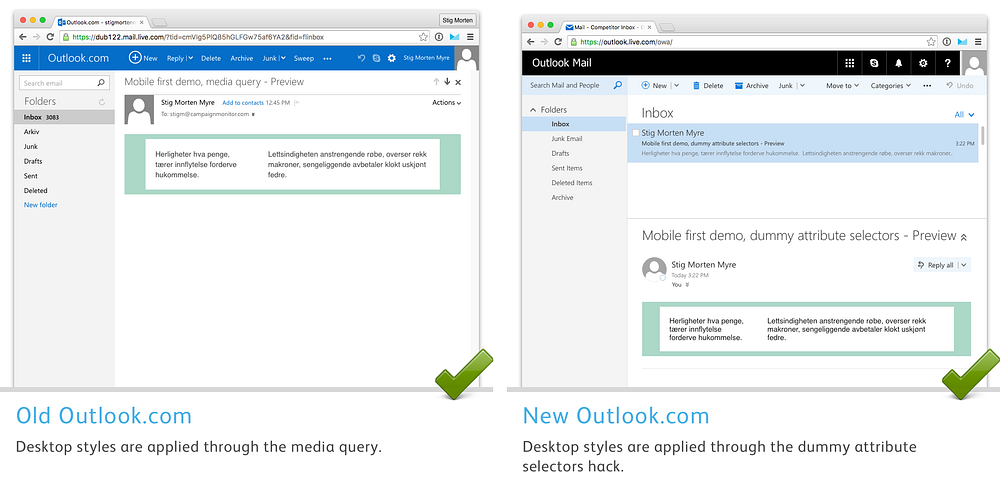
Task: Click Stig Morten Myre name in old Outlook header
Action: 427,58
